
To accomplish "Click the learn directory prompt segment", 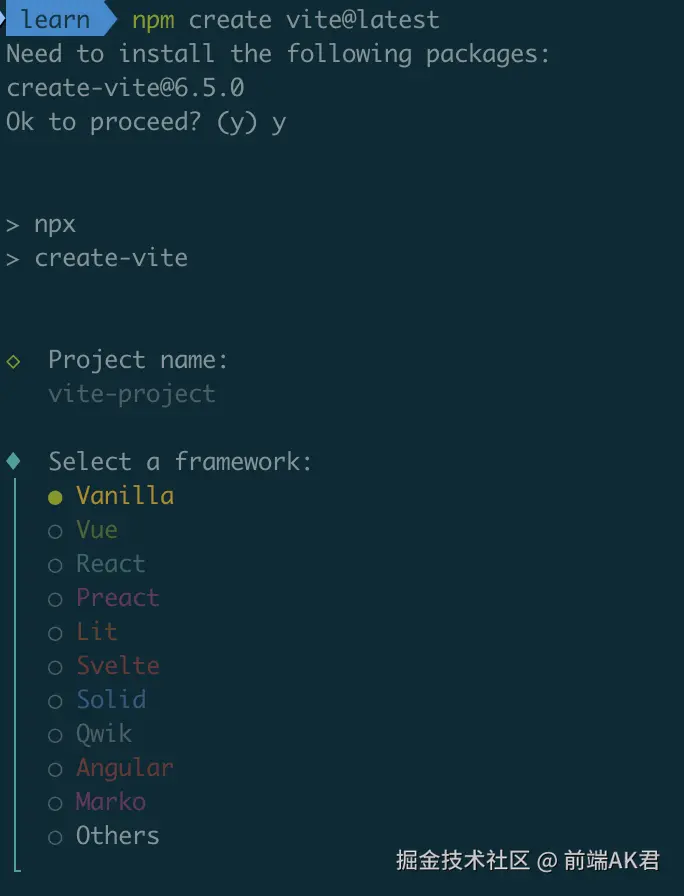I will [x=55, y=19].
